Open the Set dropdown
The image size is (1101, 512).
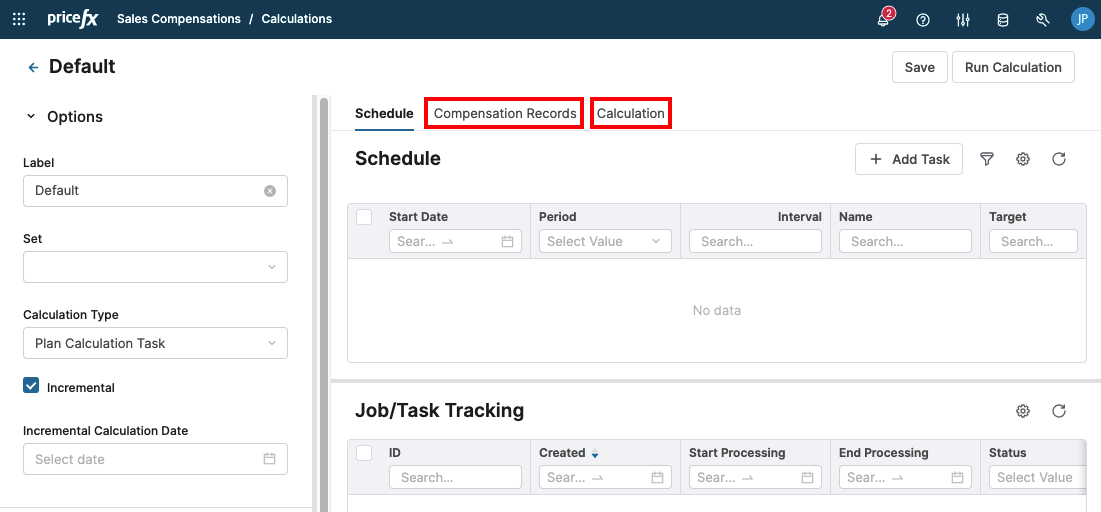pyautogui.click(x=155, y=267)
